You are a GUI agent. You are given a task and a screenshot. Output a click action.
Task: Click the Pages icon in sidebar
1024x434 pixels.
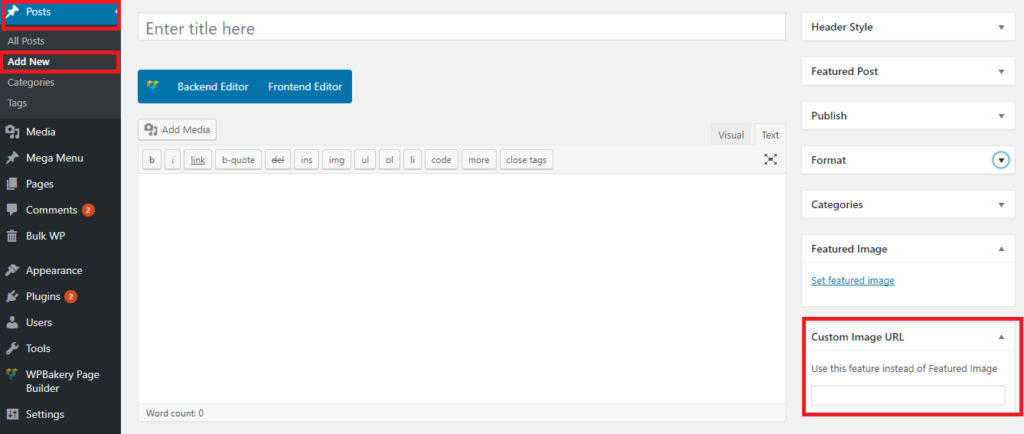[x=12, y=184]
